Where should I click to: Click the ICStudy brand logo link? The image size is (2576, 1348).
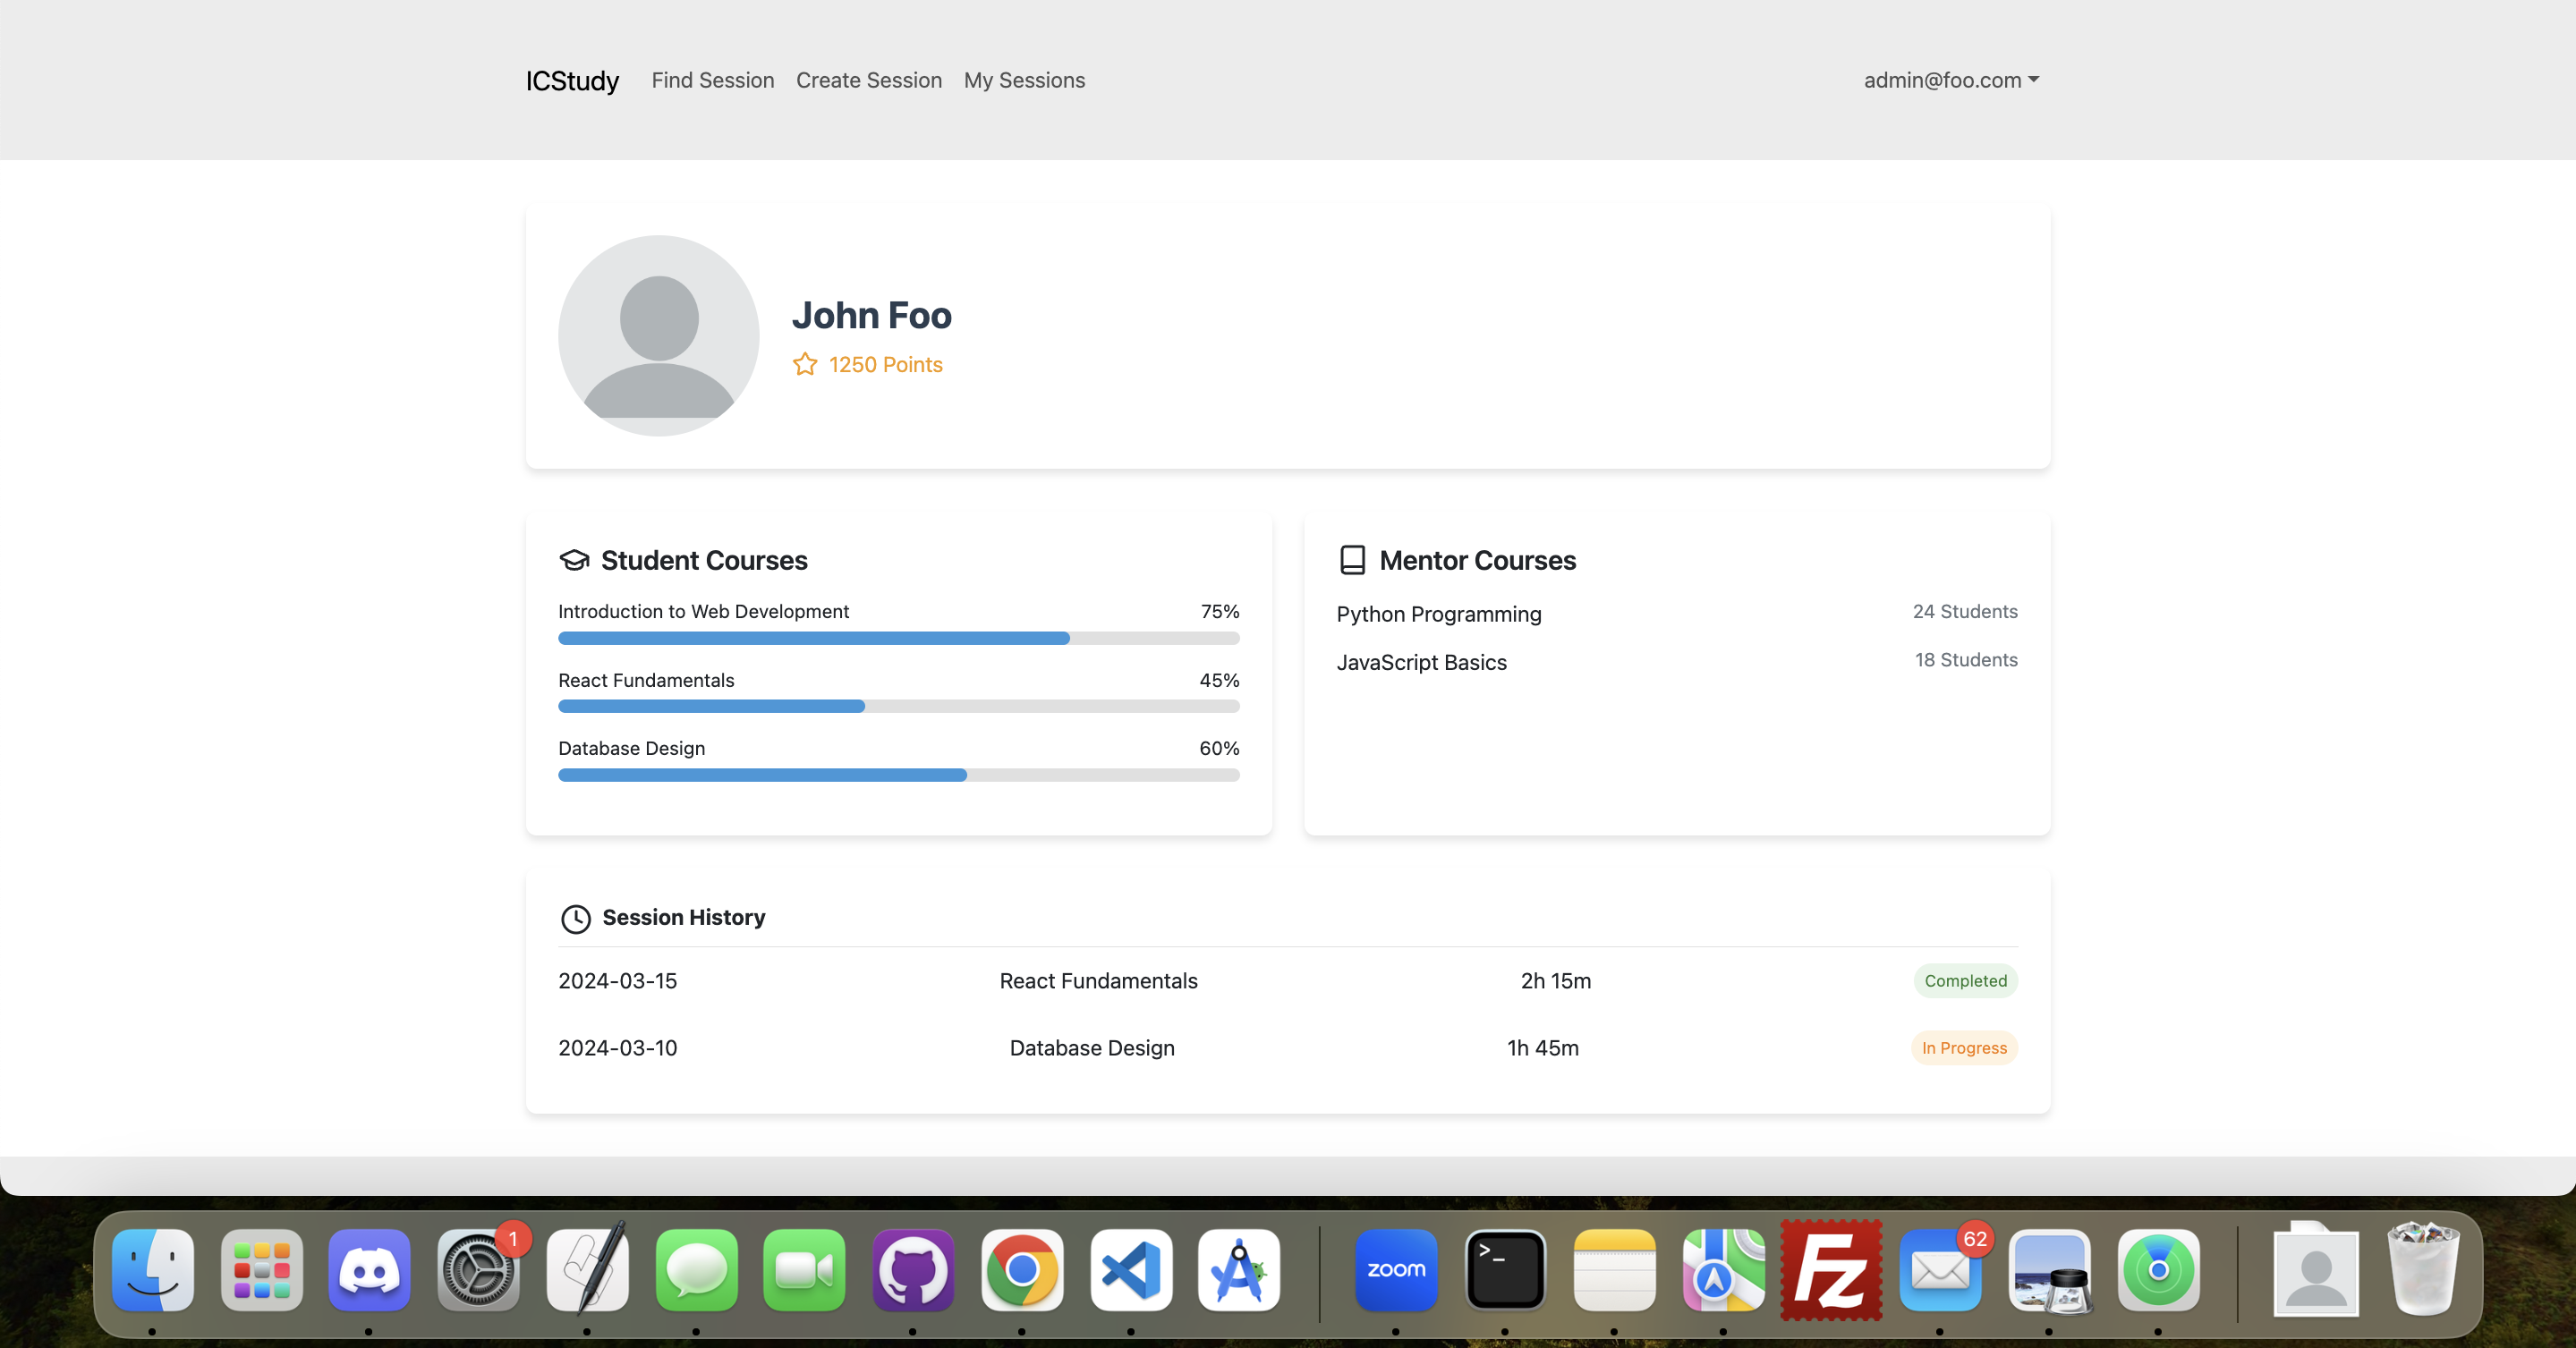[572, 80]
